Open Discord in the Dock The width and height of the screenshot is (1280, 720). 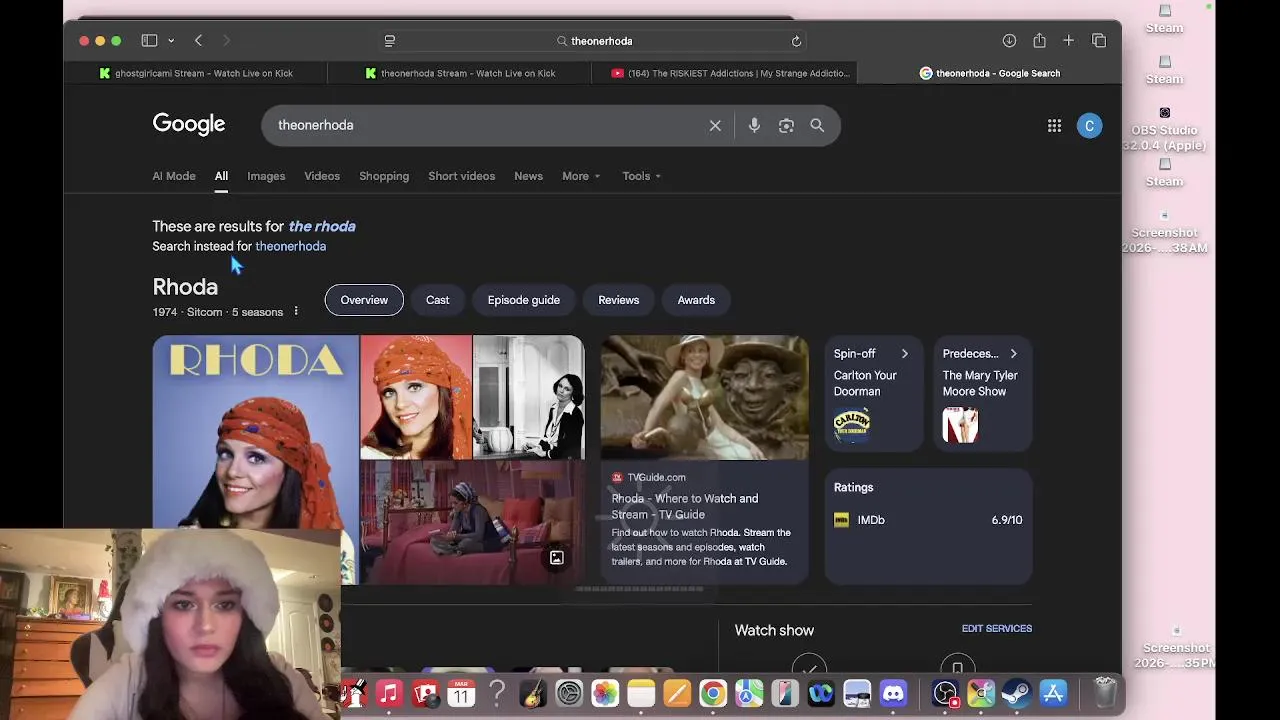[893, 693]
